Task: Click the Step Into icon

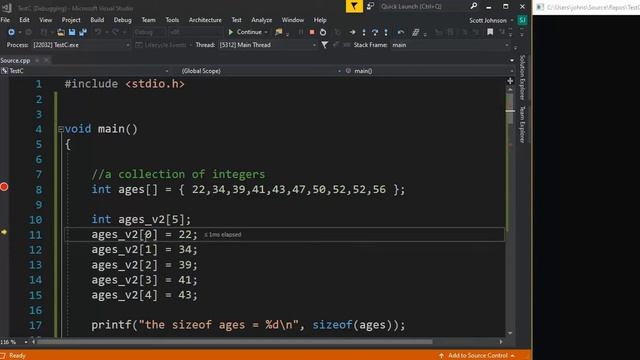Action: [364, 32]
